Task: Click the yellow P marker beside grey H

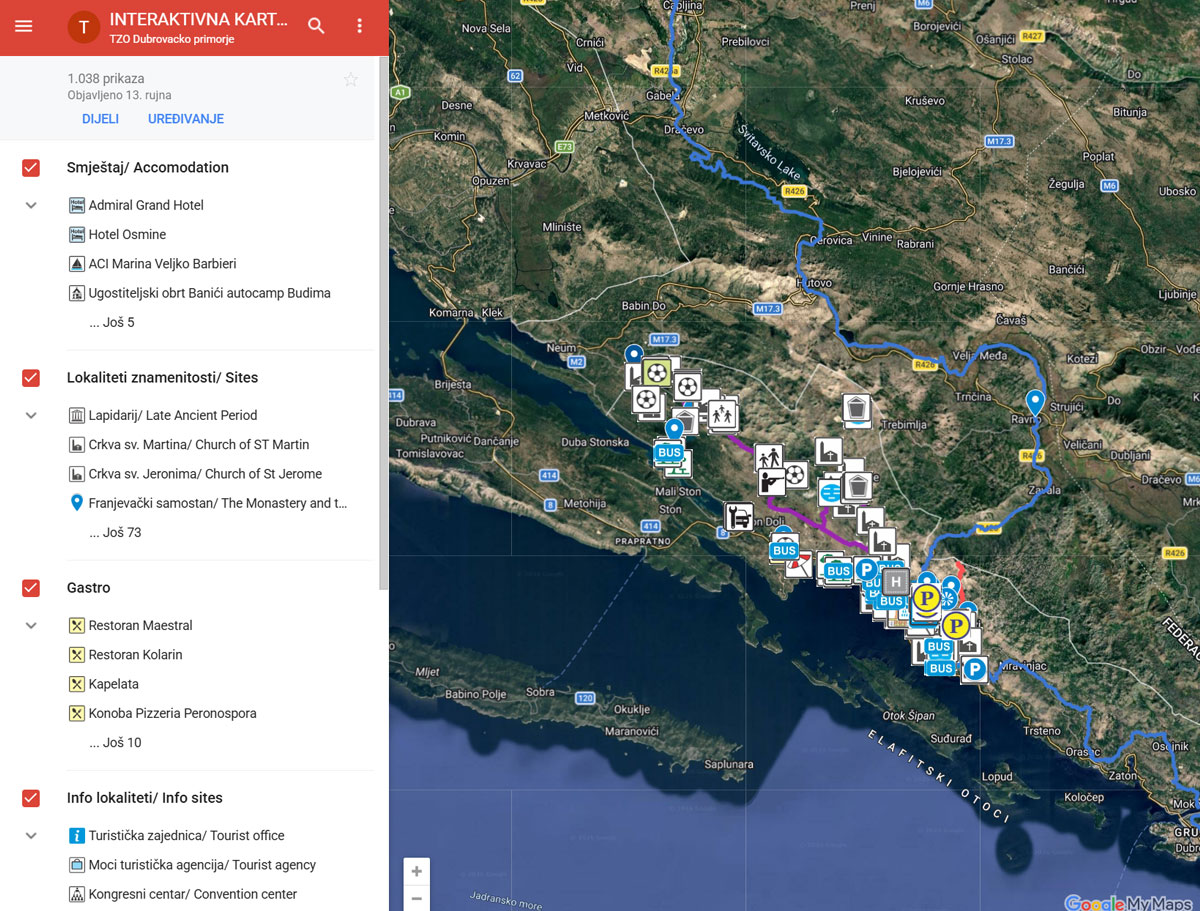Action: pos(926,599)
